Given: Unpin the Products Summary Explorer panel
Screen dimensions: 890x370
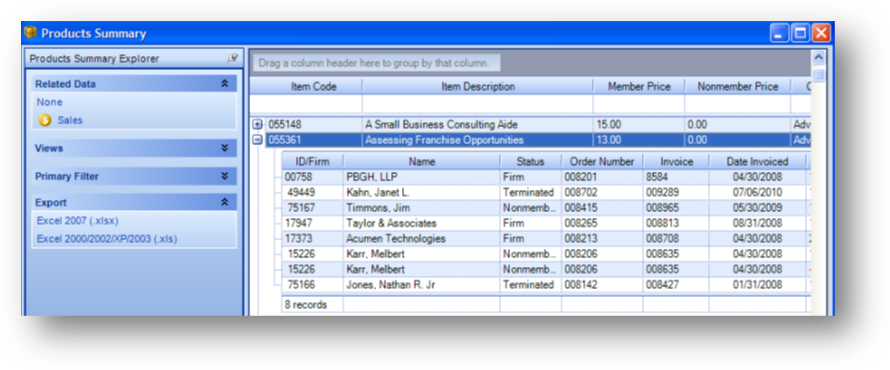Looking at the screenshot, I should tap(233, 58).
